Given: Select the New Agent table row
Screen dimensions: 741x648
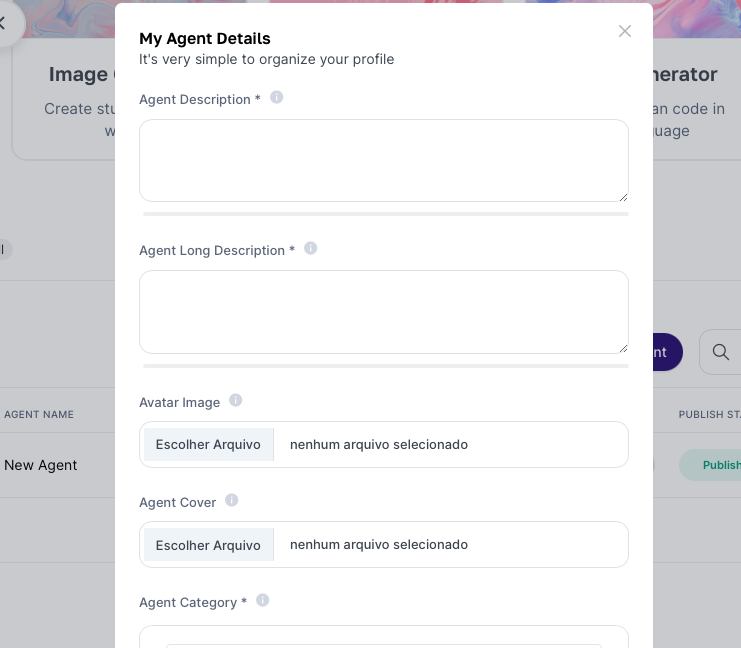Looking at the screenshot, I should (x=57, y=465).
